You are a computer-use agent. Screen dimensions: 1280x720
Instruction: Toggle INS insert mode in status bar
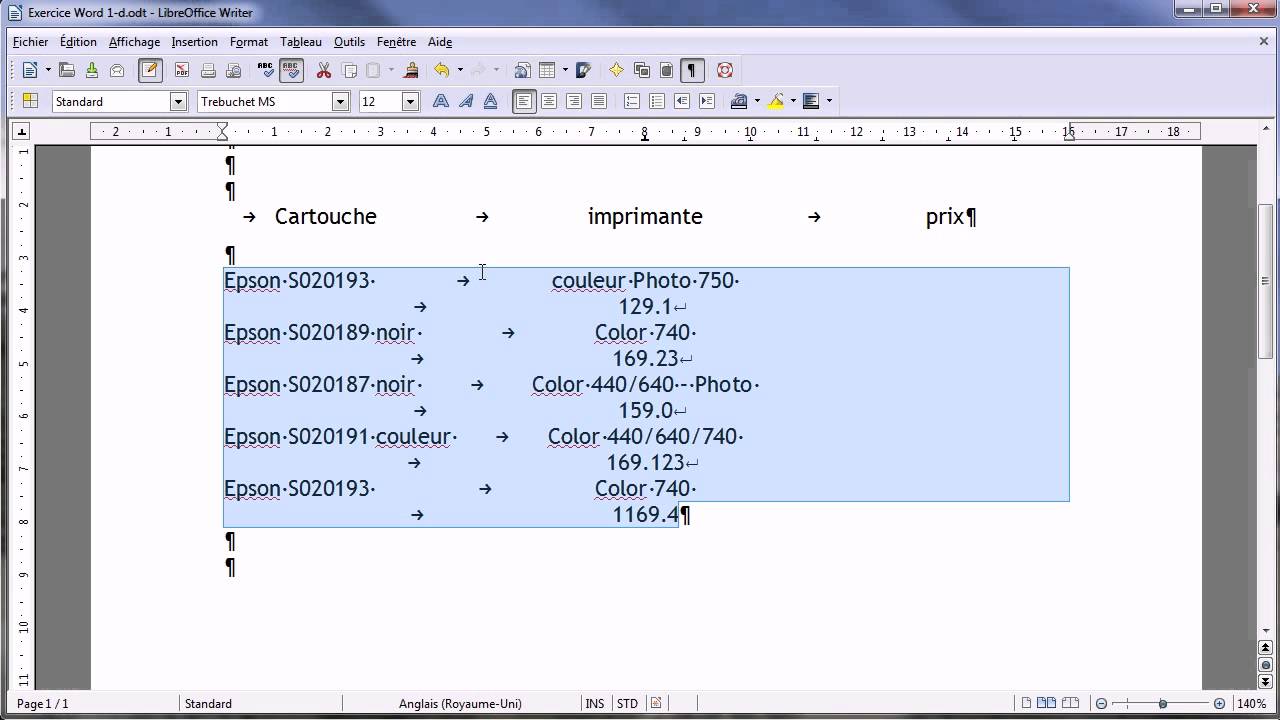[595, 704]
